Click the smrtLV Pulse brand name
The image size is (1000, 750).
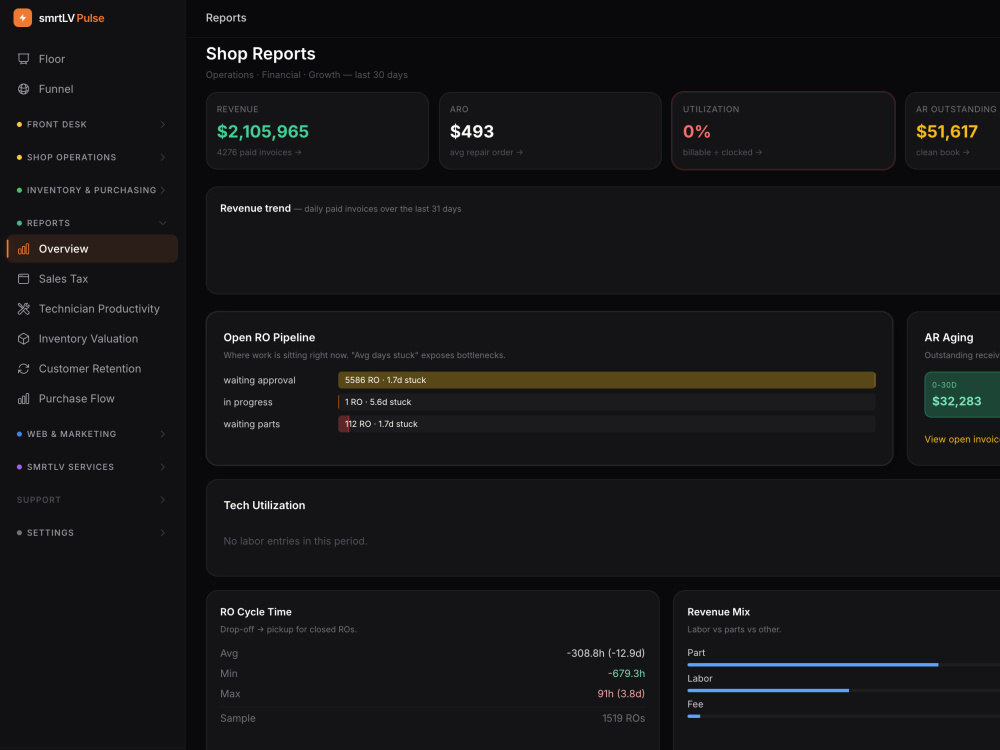pos(71,18)
